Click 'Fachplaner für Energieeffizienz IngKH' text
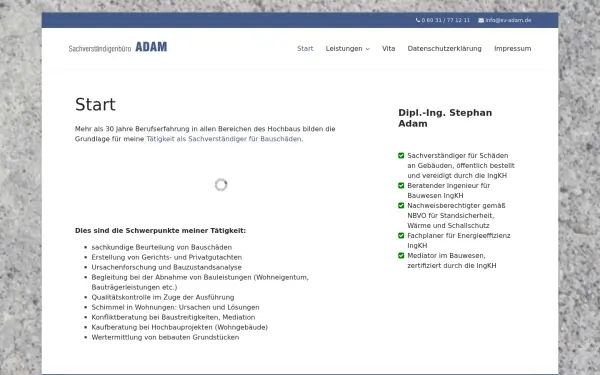 coord(458,240)
